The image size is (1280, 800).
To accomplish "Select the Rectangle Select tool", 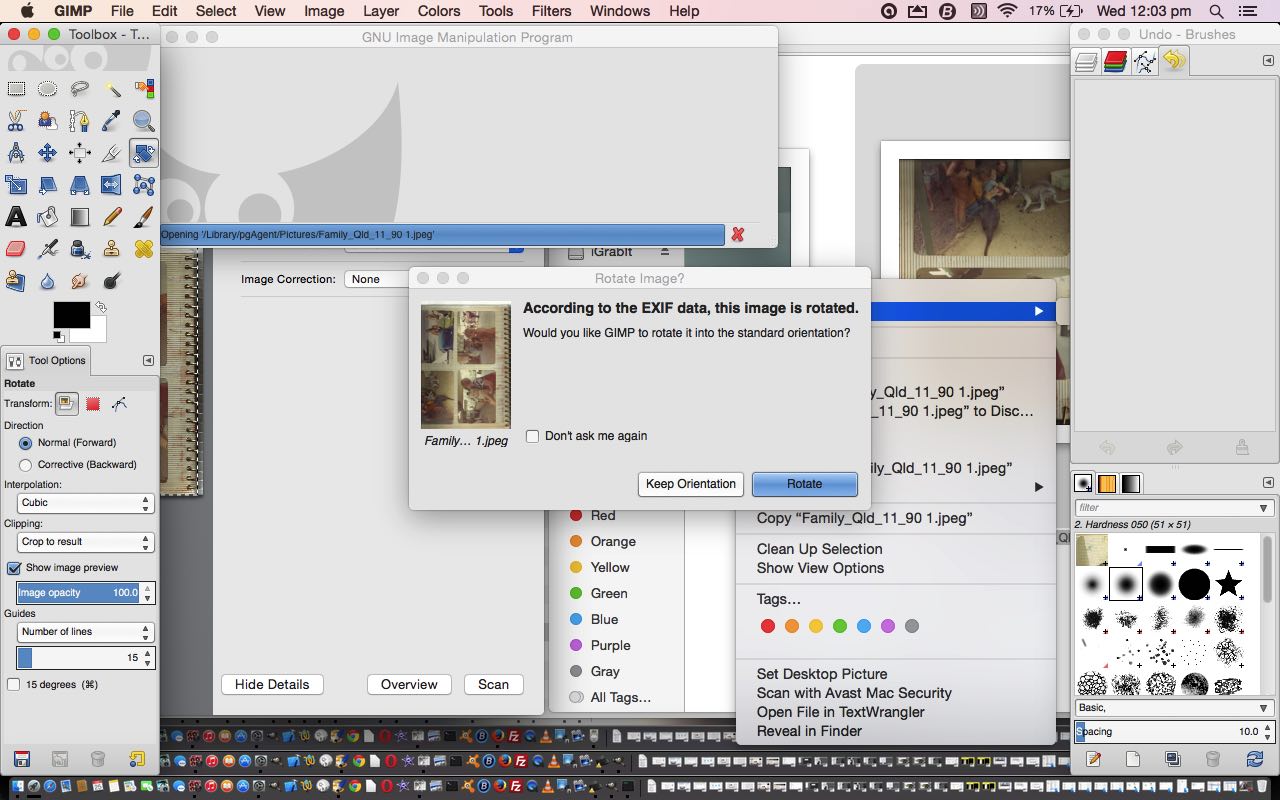I will (16, 89).
